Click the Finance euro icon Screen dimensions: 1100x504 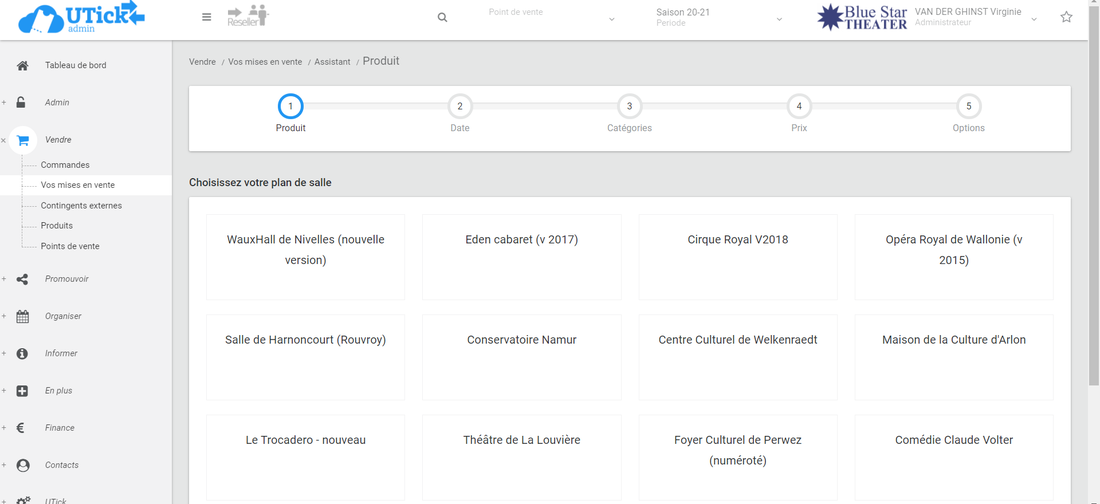tap(21, 428)
